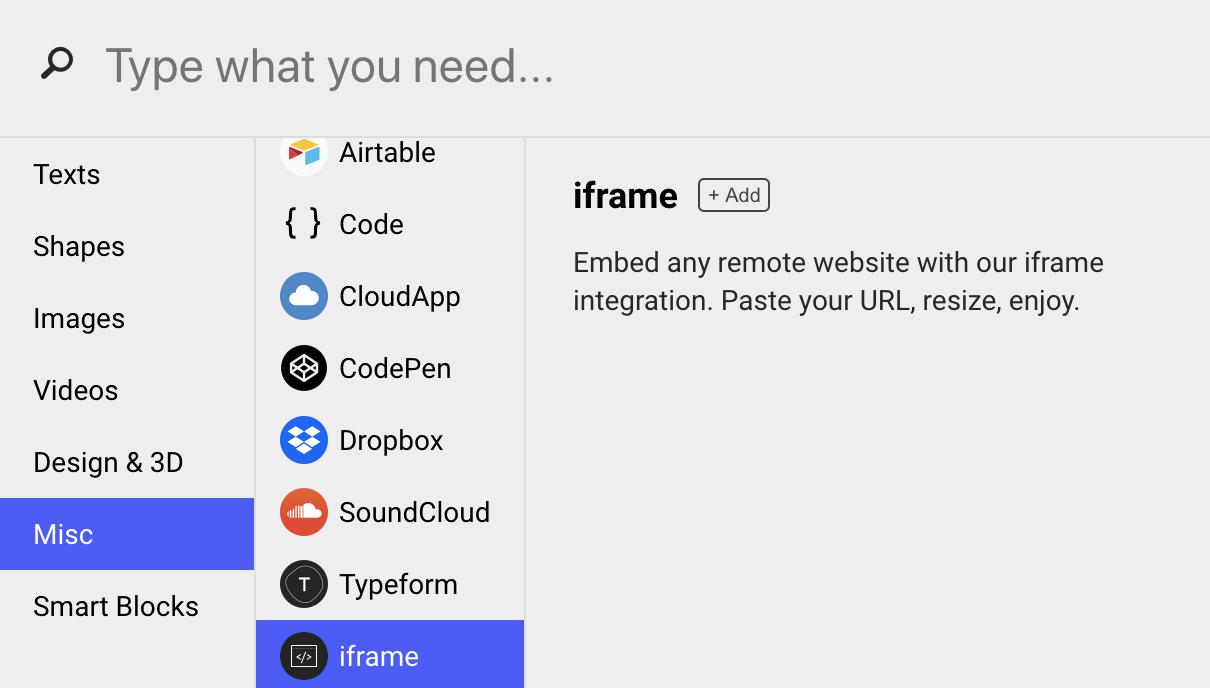Click the Airtable logo icon
Screen dimensions: 1210x688
(304, 153)
